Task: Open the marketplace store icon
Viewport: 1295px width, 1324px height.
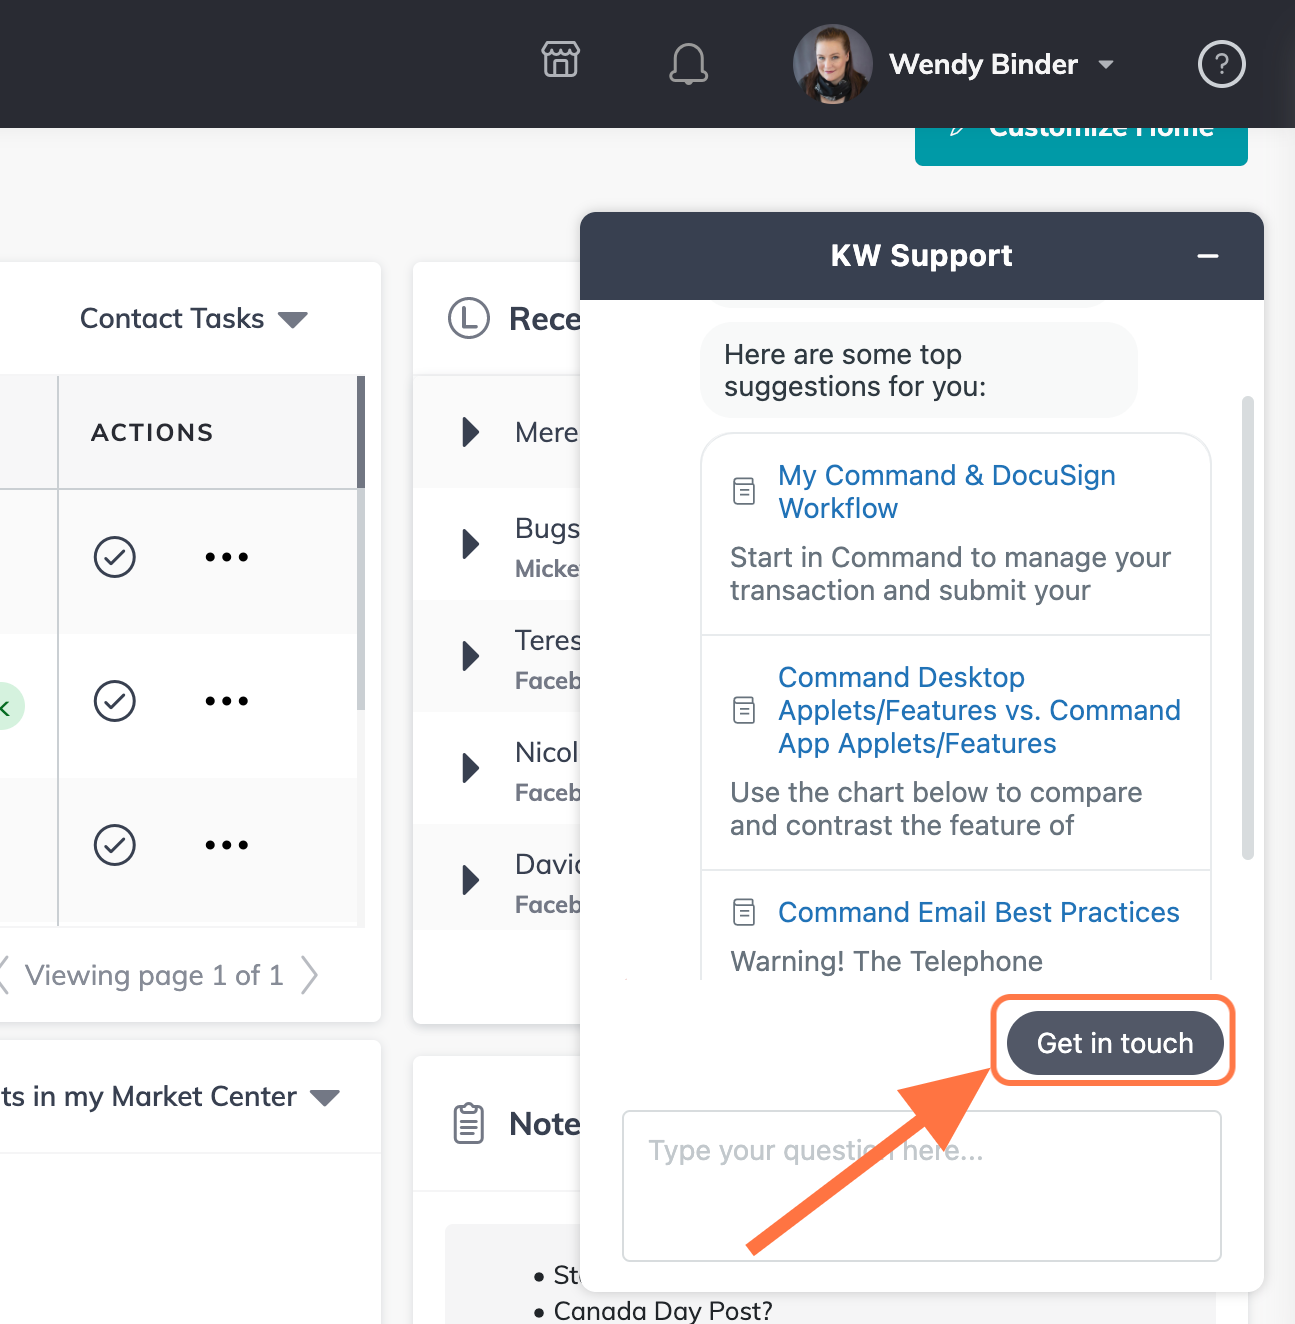Action: click(x=560, y=60)
